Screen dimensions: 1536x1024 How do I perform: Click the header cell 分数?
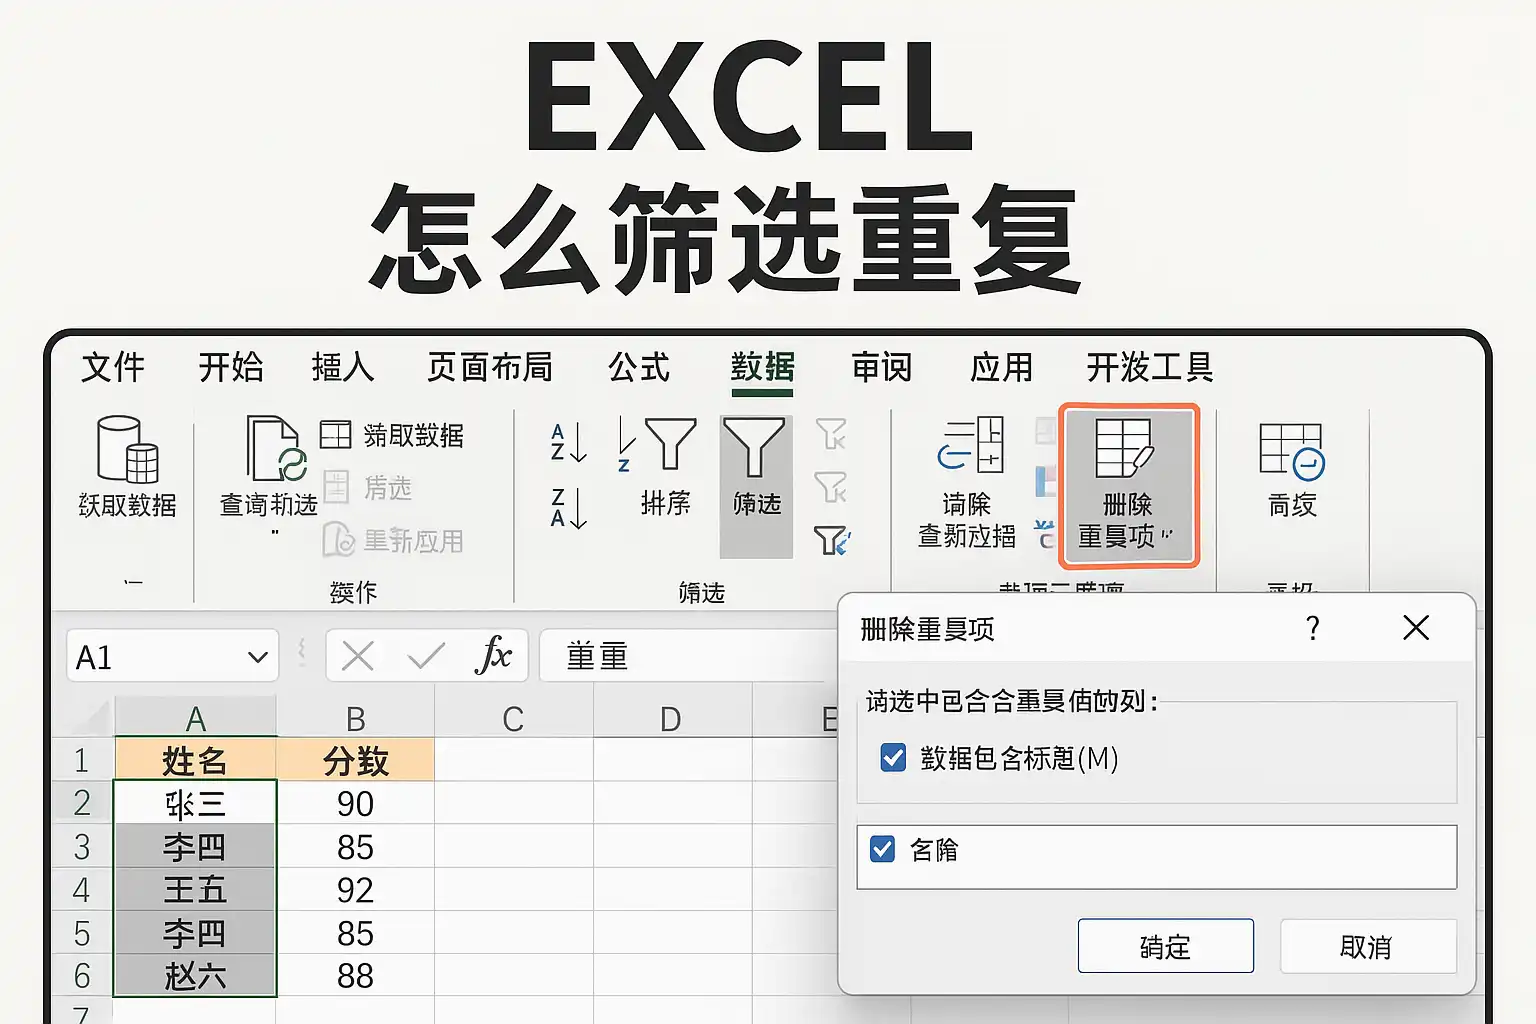[355, 760]
